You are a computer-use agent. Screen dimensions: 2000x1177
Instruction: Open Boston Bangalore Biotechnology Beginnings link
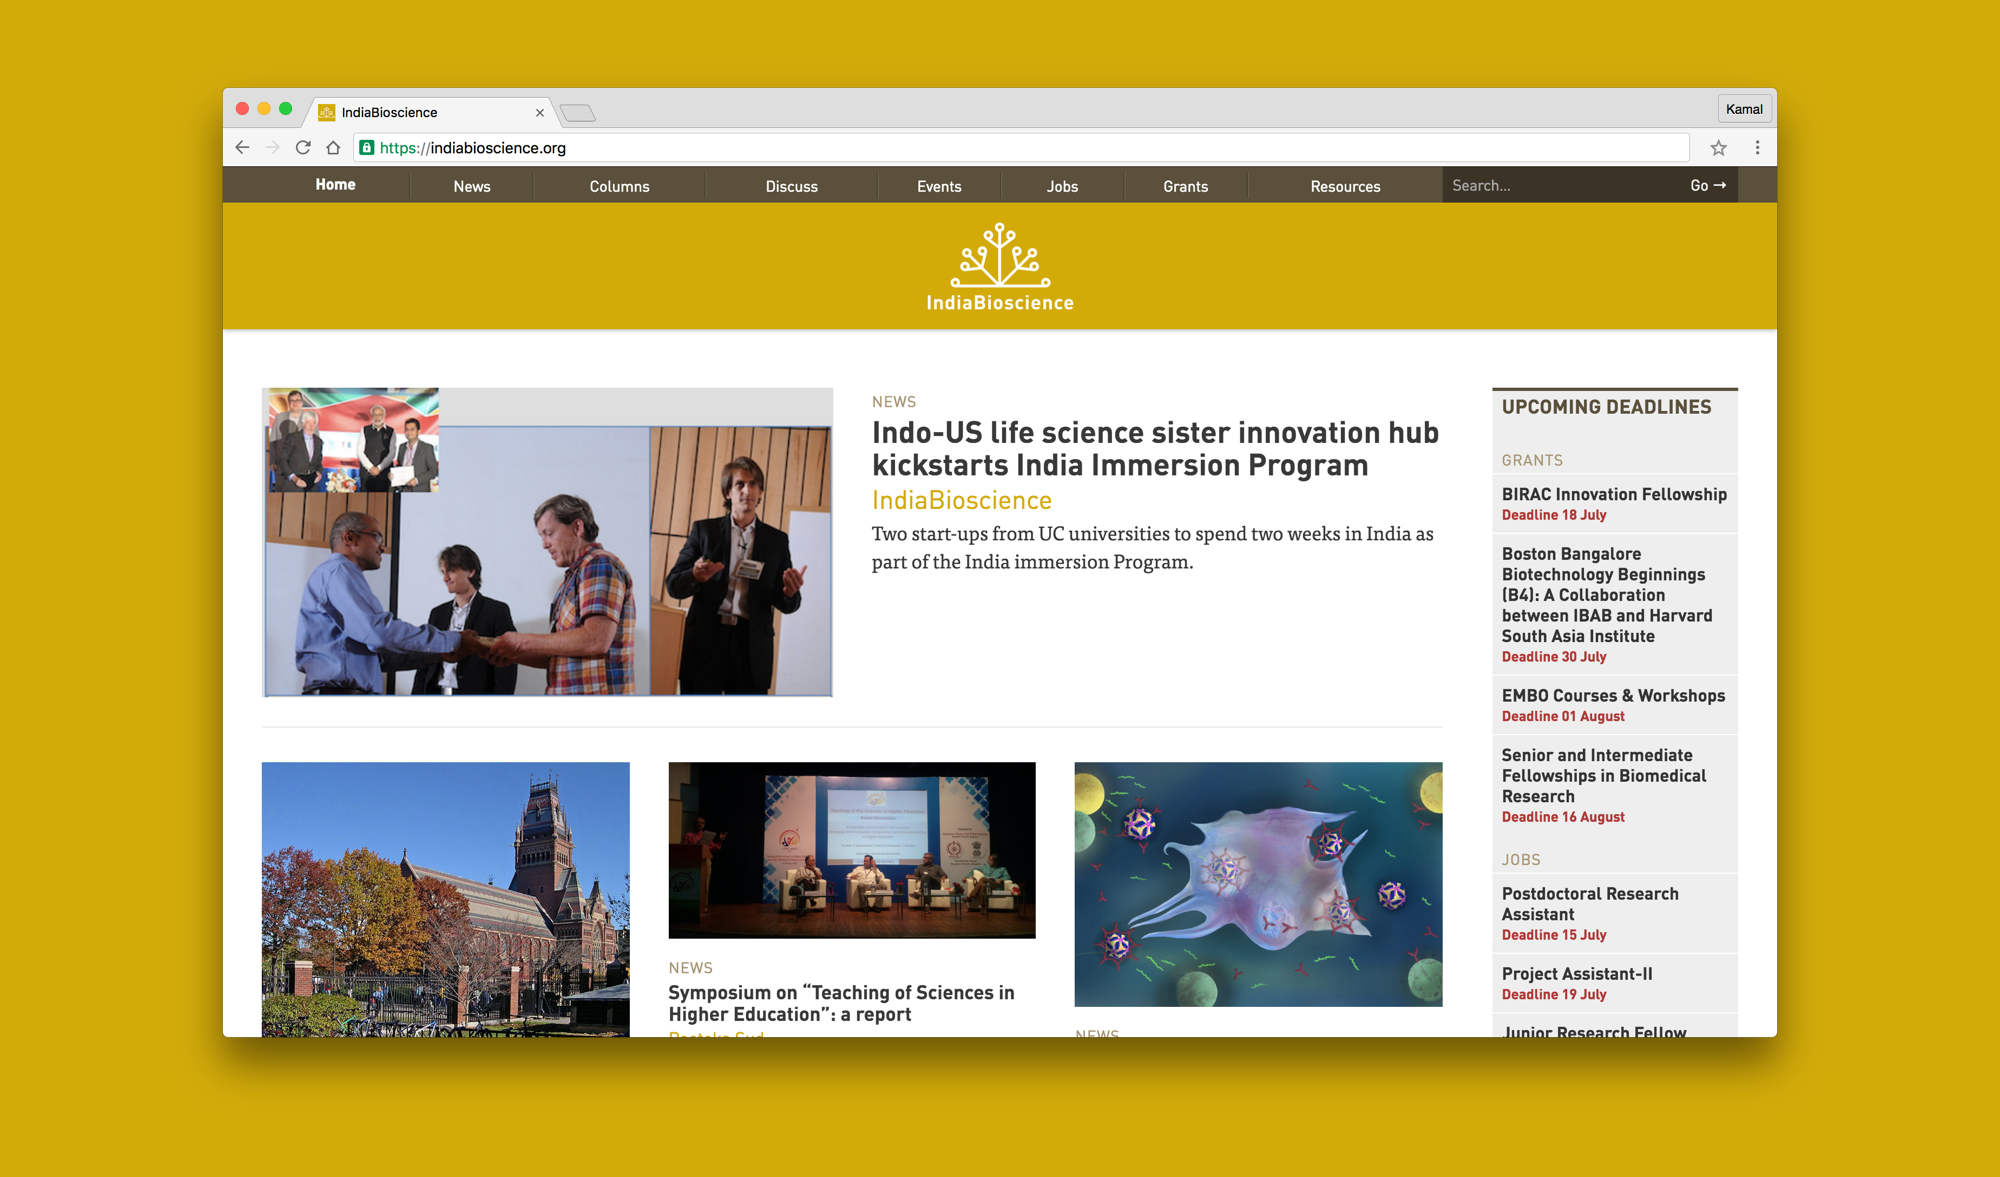1607,595
